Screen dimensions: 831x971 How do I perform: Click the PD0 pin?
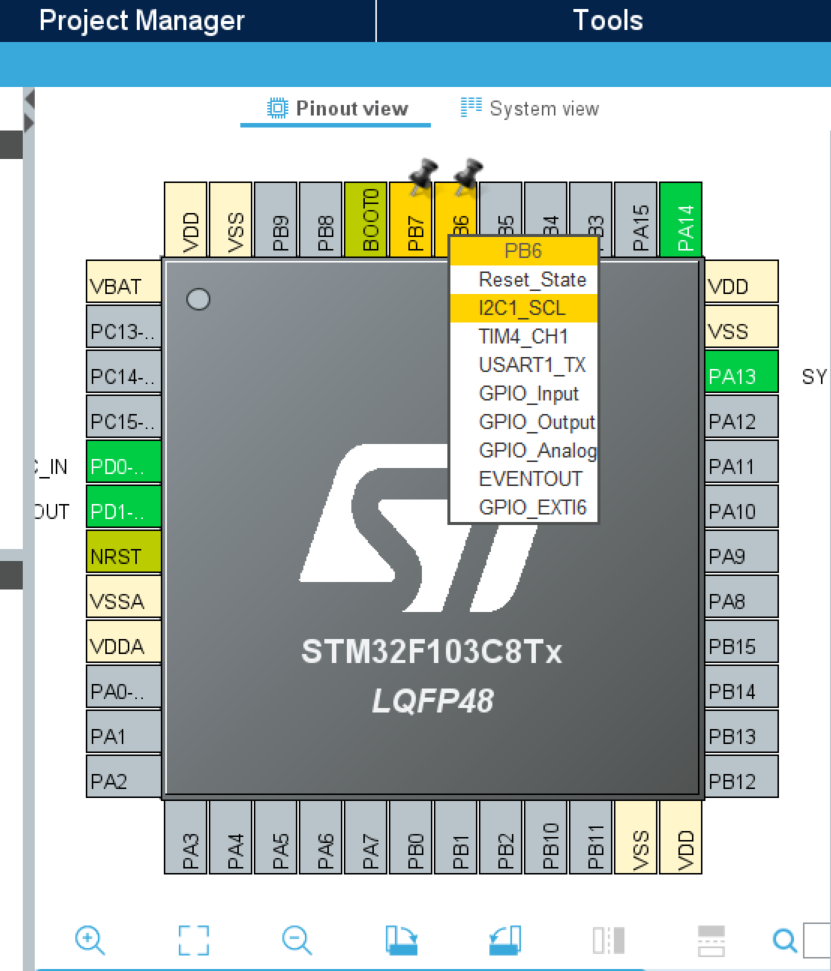124,461
